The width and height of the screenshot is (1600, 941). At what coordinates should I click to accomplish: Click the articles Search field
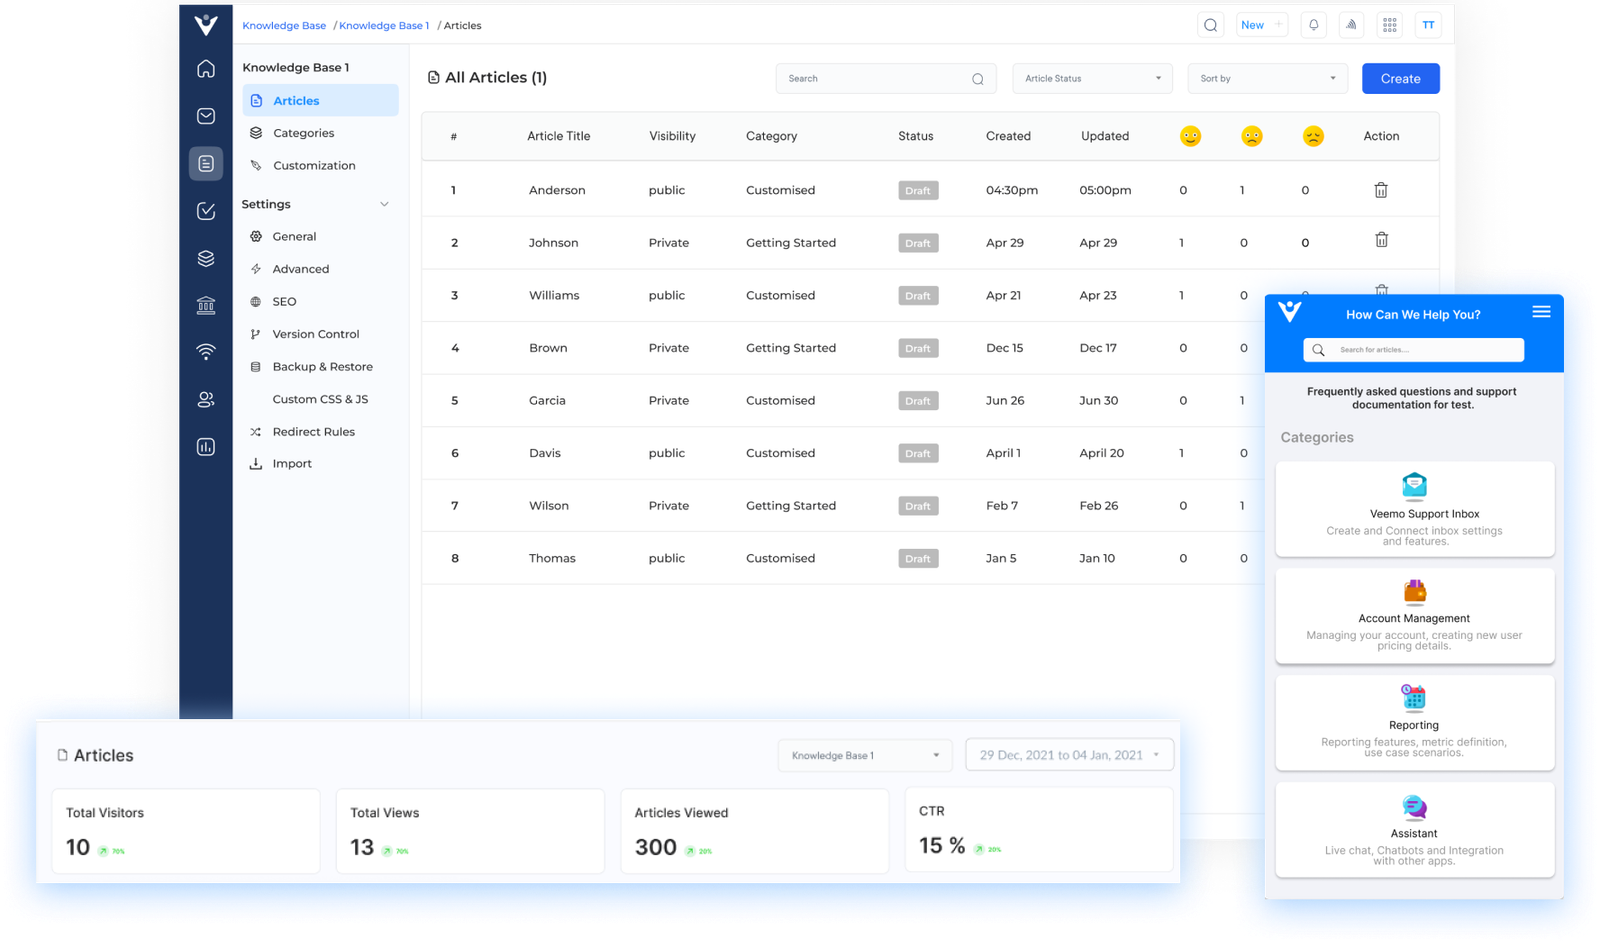pos(885,78)
